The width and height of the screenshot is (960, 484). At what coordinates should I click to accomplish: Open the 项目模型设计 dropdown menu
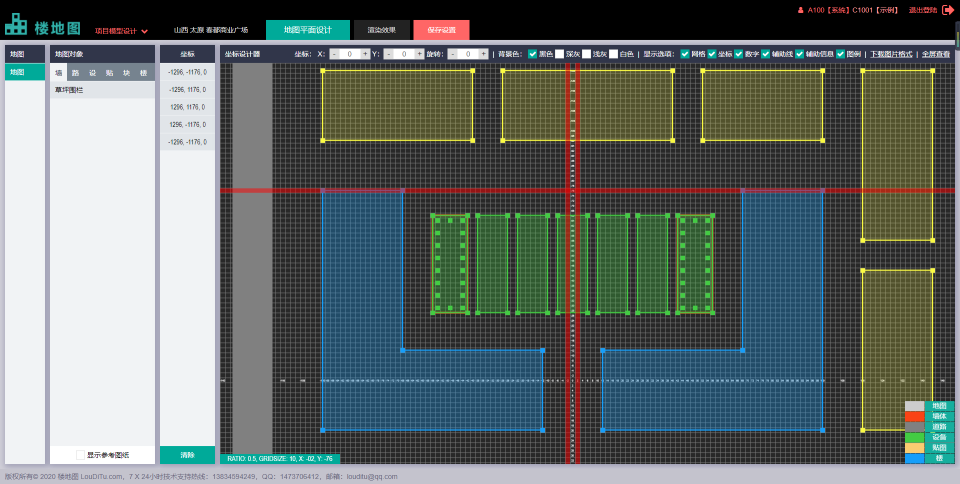tap(121, 31)
